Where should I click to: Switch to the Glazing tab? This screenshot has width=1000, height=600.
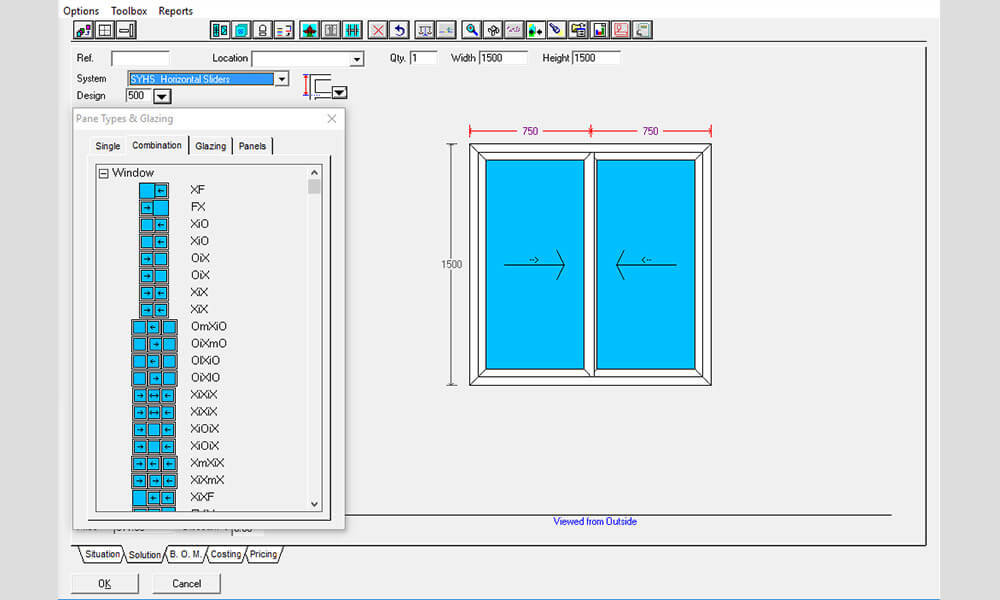point(211,145)
